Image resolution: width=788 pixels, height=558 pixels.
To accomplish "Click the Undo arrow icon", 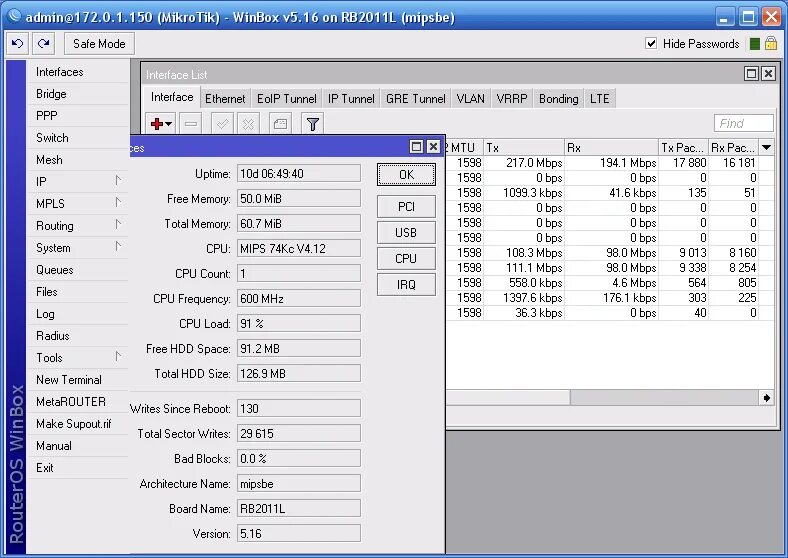I will pos(18,44).
